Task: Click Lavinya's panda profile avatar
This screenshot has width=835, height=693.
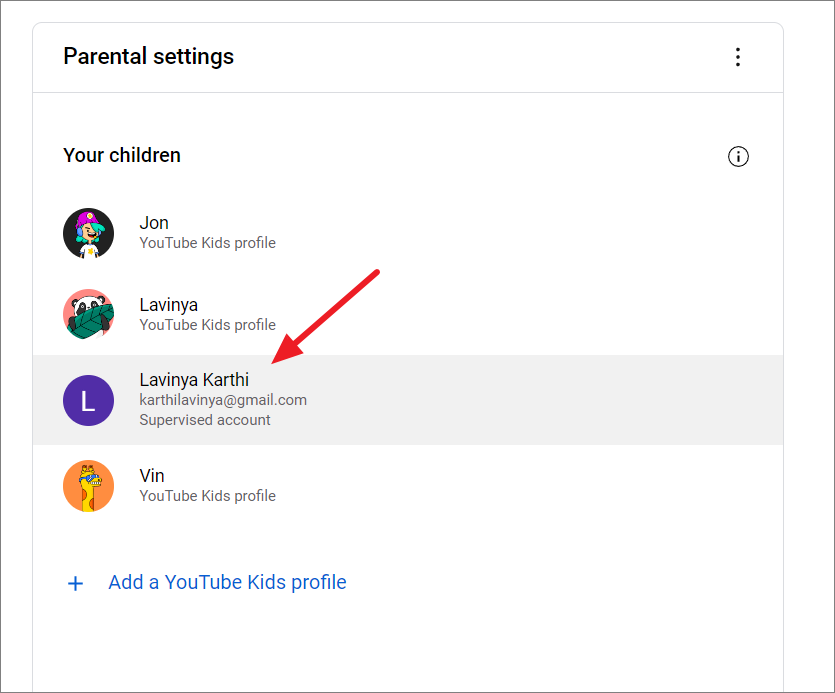Action: (x=88, y=313)
